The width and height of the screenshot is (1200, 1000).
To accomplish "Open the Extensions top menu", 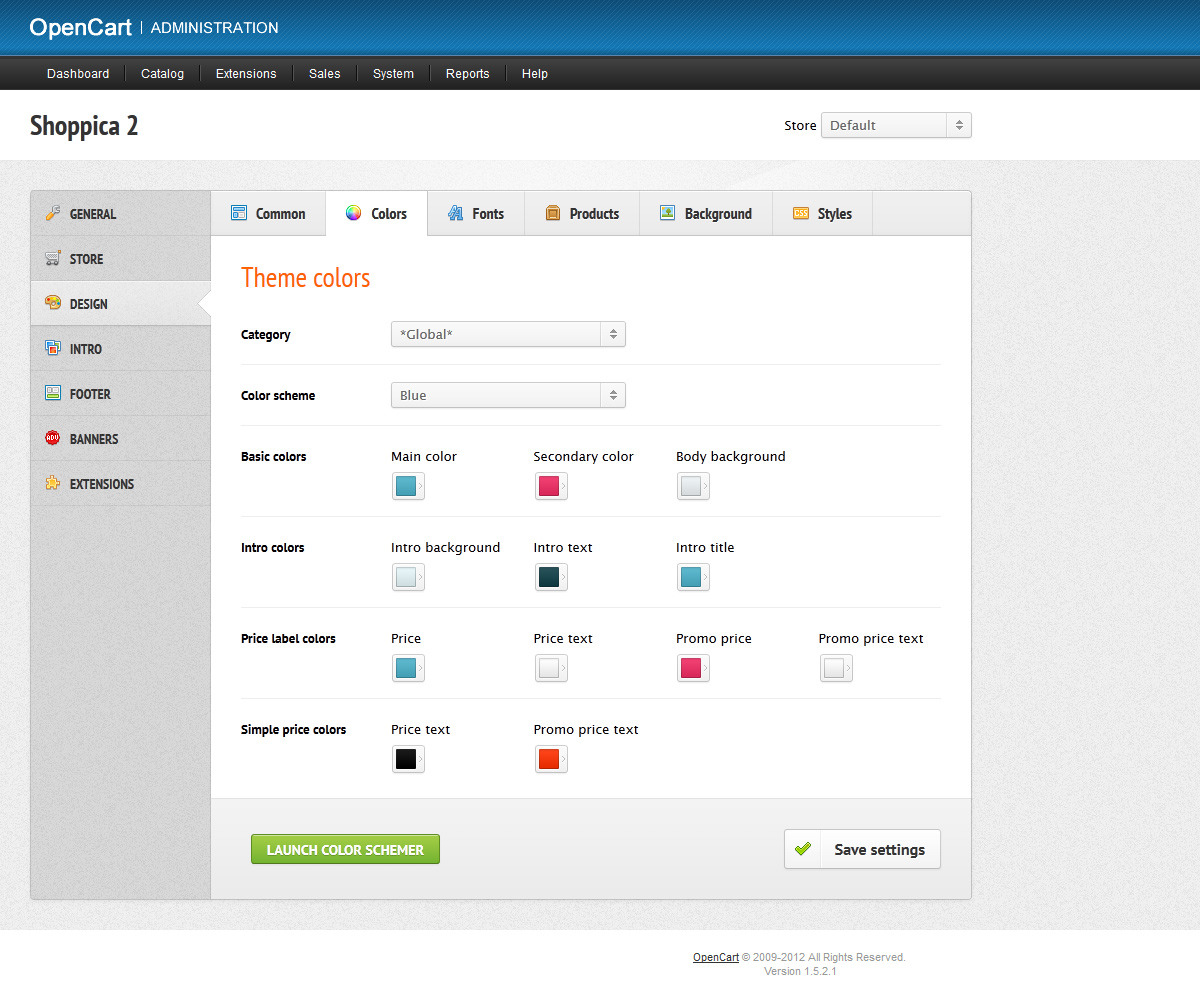I will click(x=246, y=74).
